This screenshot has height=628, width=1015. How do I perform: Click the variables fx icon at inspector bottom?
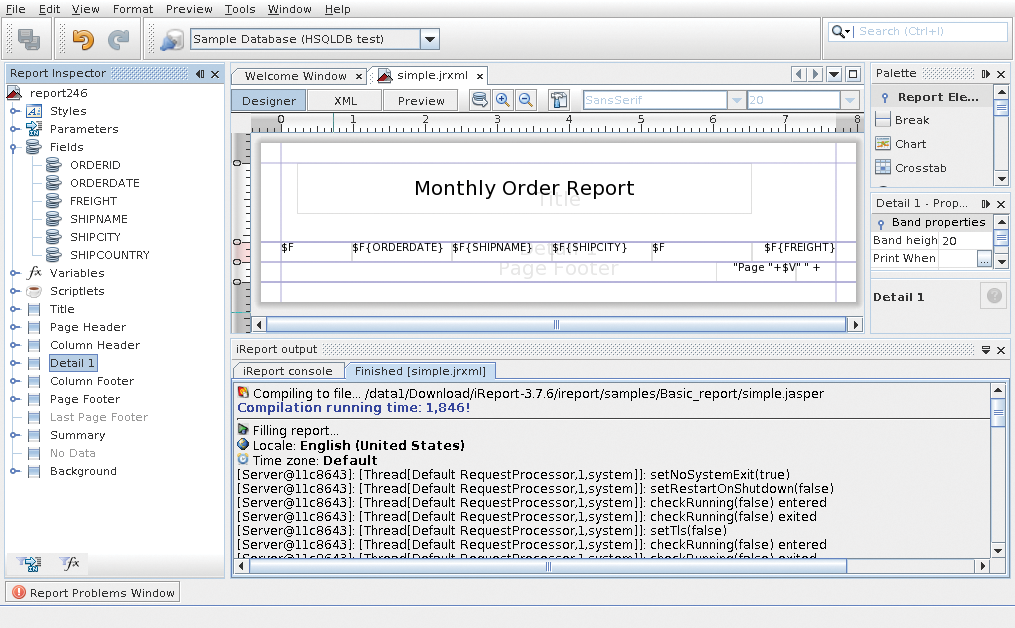click(70, 562)
